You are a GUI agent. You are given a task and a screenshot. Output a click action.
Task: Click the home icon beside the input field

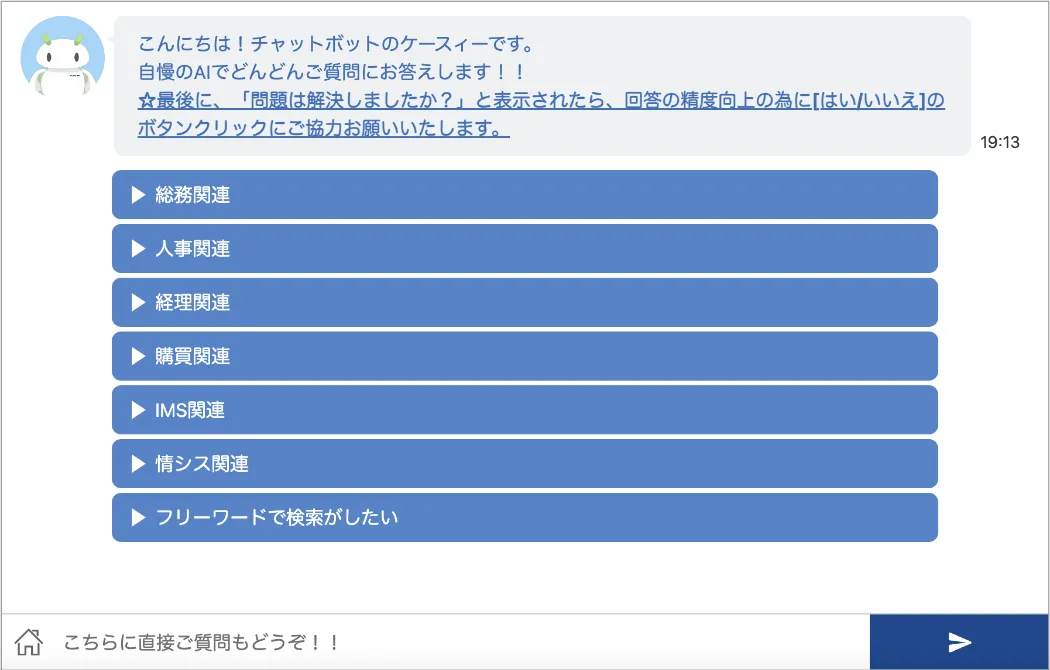point(29,642)
